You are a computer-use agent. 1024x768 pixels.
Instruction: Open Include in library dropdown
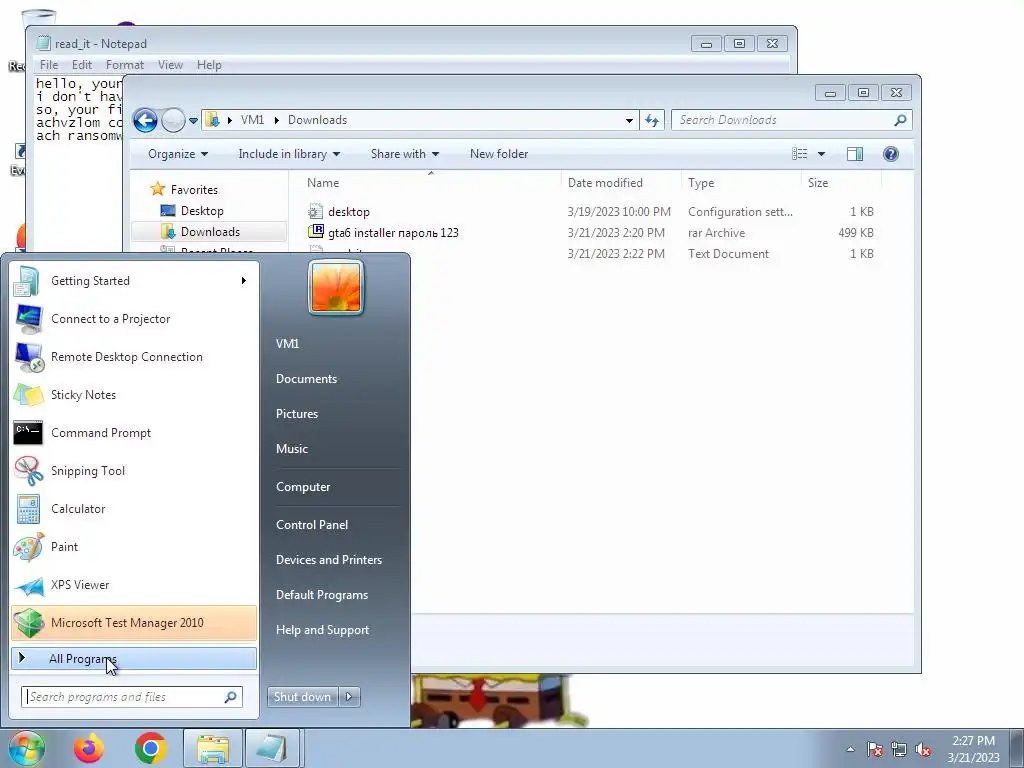coord(289,154)
